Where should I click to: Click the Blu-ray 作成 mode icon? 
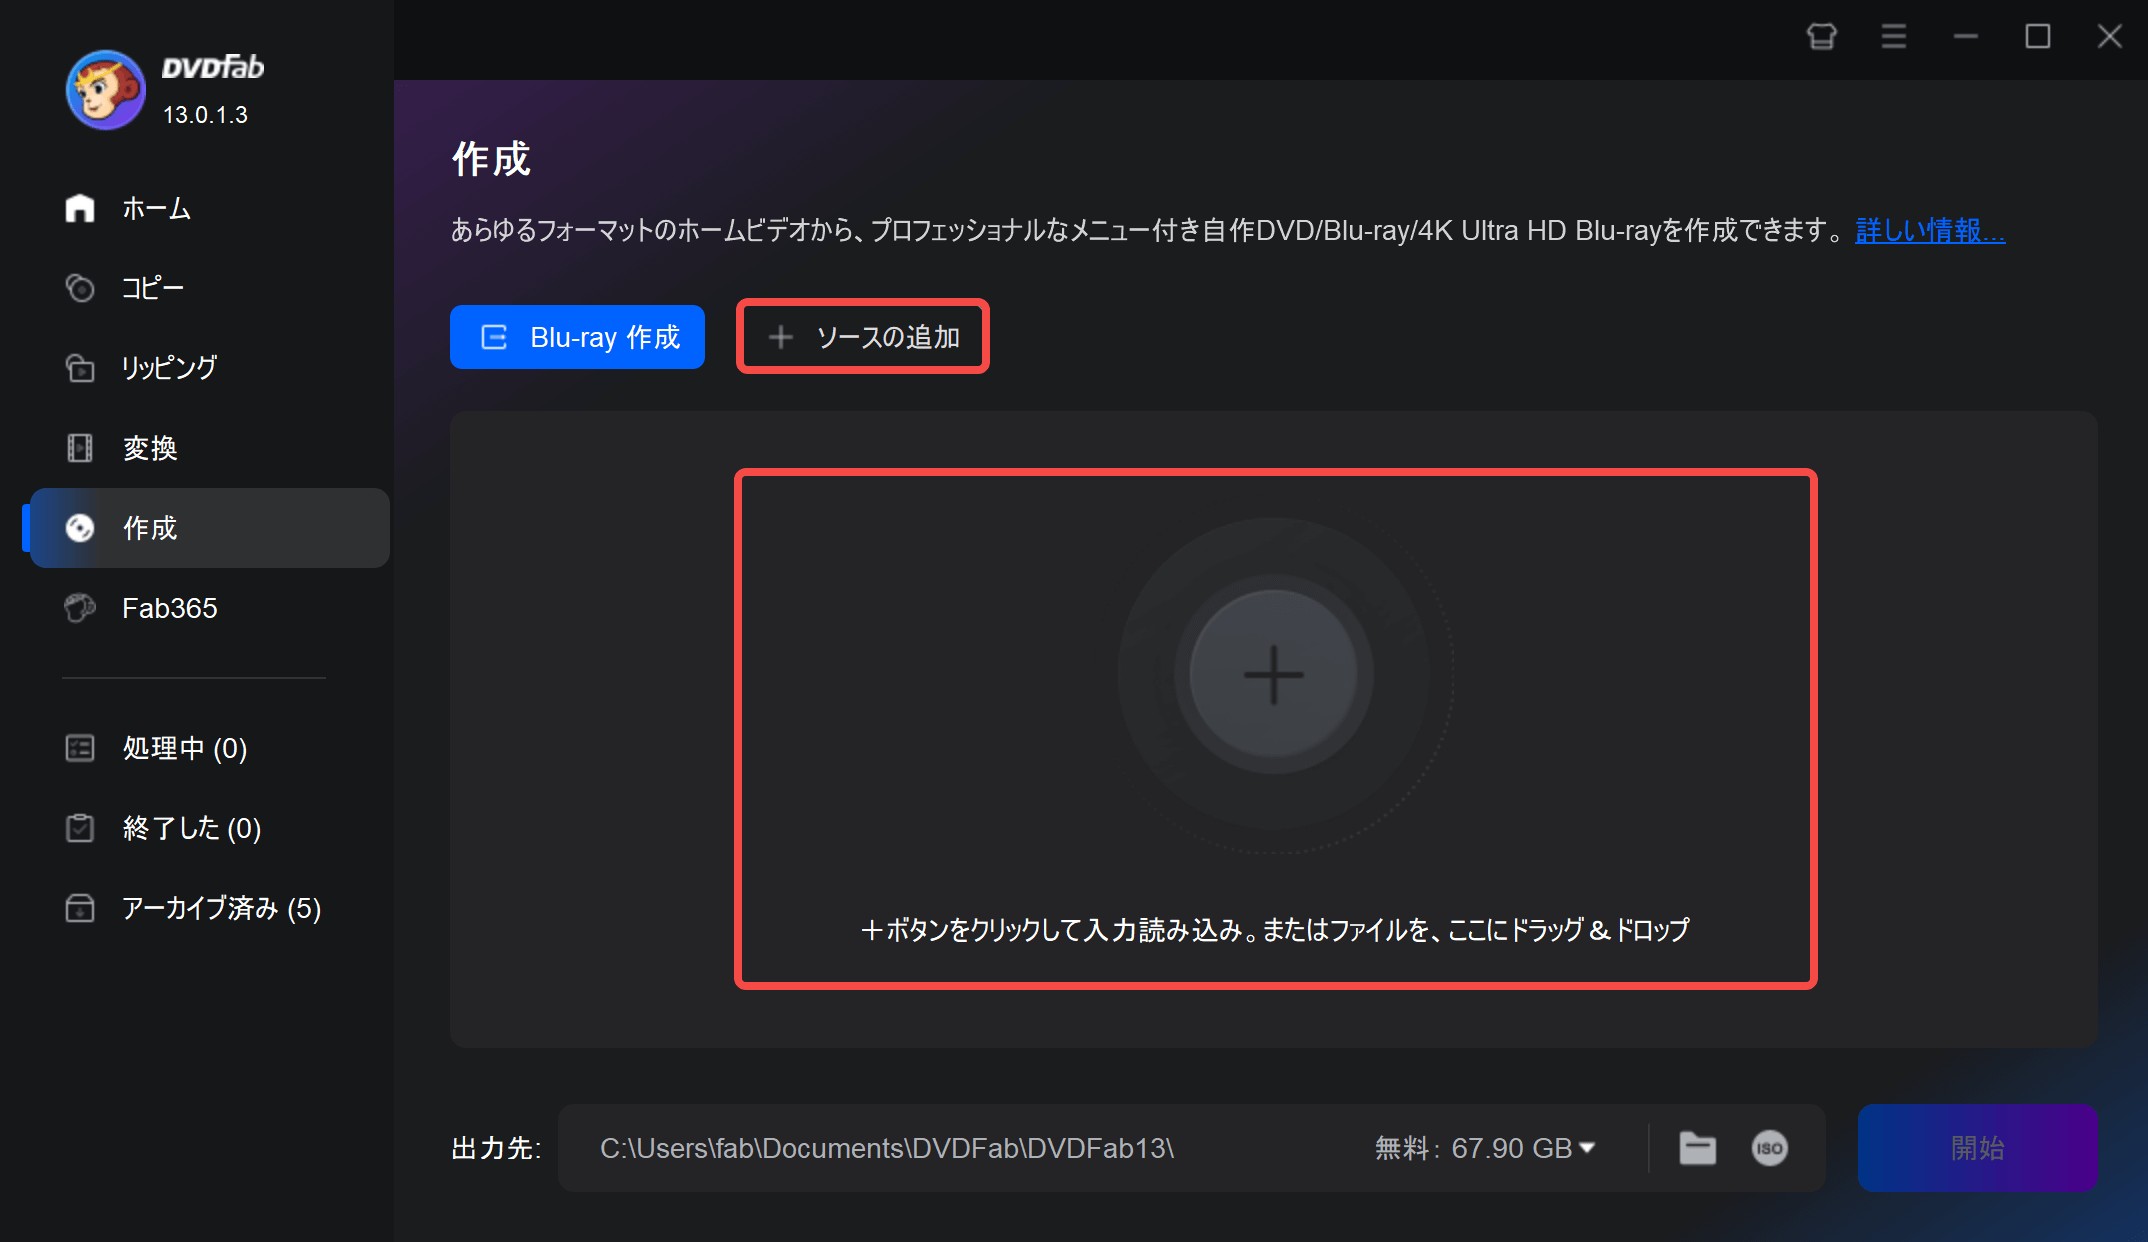coord(495,337)
